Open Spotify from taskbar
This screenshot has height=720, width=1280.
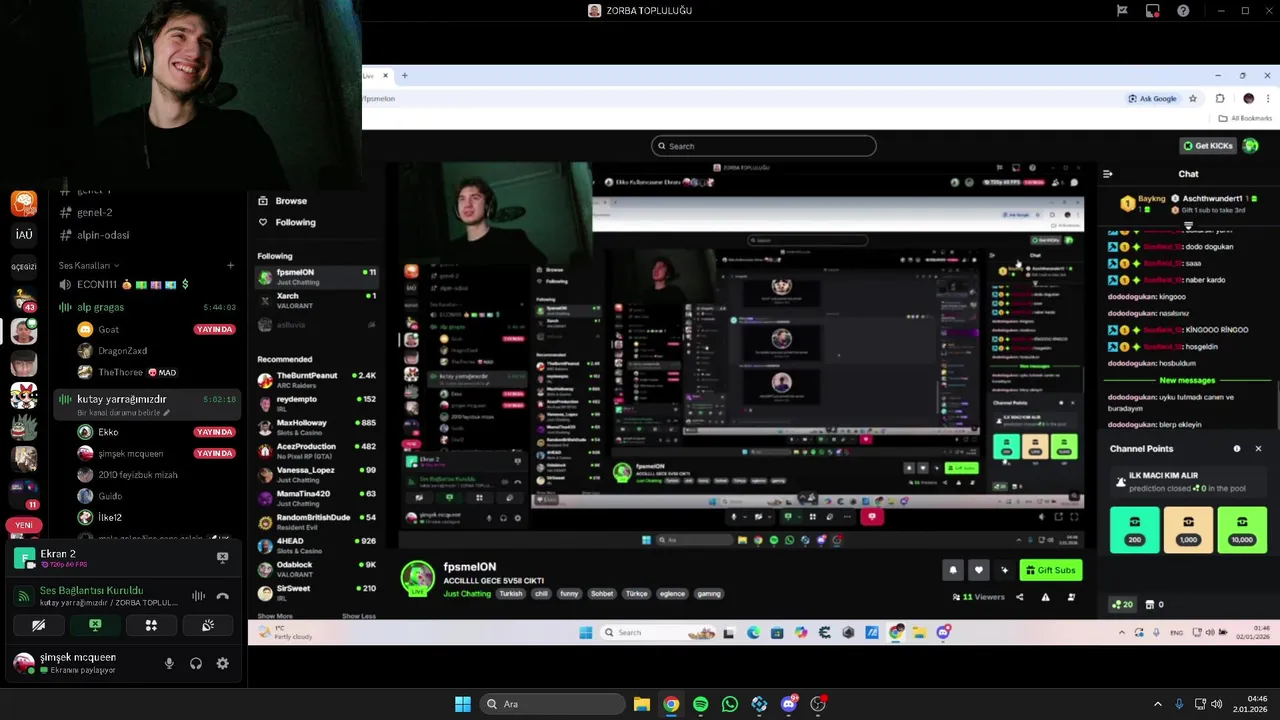coord(700,704)
